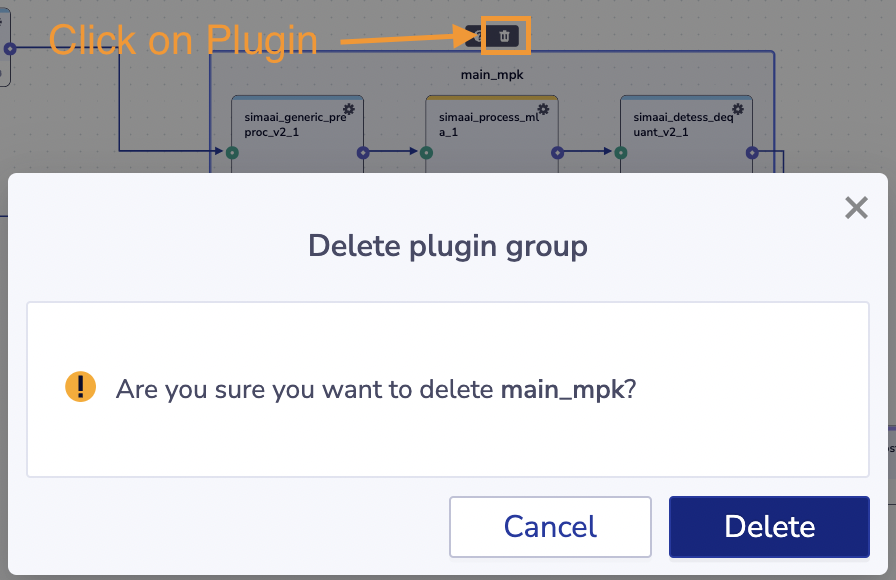The height and width of the screenshot is (580, 896).
Task: Select the purple output port on simaai_detess_dequant_v2_1
Action: coord(750,153)
